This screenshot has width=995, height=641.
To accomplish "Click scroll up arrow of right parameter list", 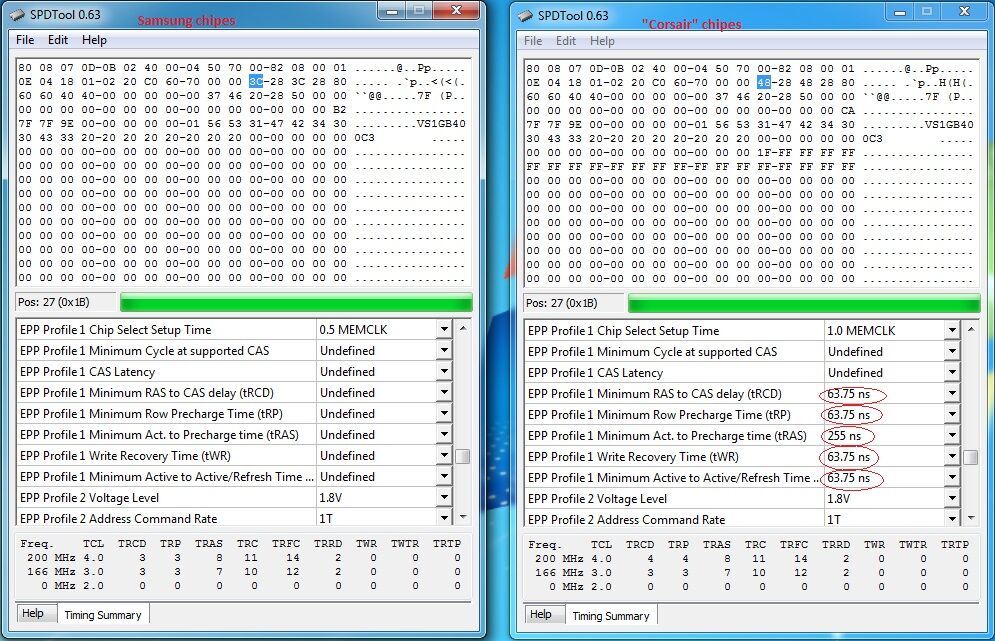I will (971, 329).
